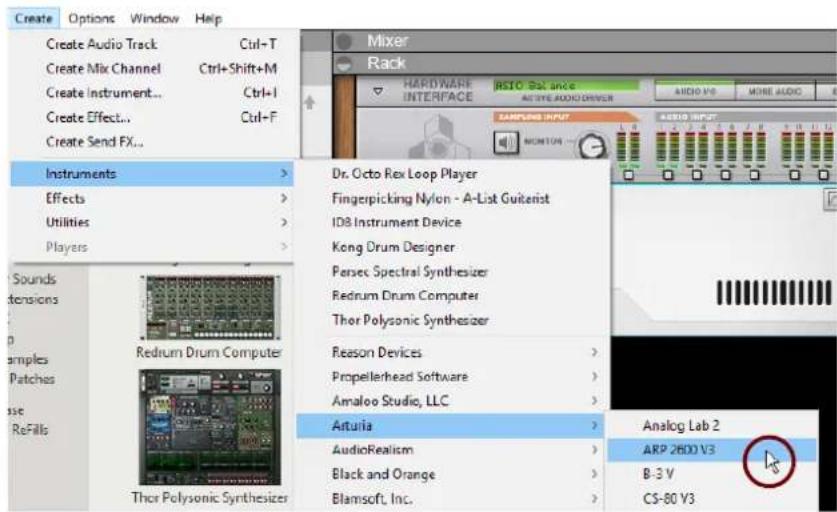Choose B-3 V instrument
837x512 pixels.
coord(712,474)
